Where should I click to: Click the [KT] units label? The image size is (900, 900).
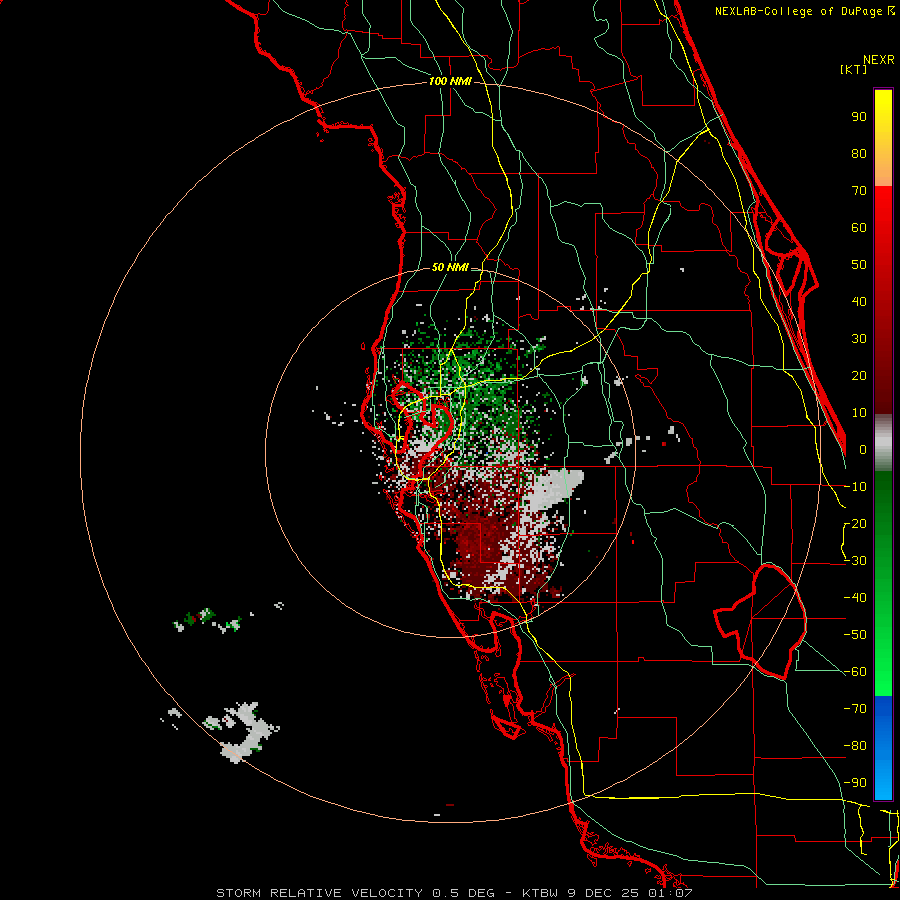854,69
